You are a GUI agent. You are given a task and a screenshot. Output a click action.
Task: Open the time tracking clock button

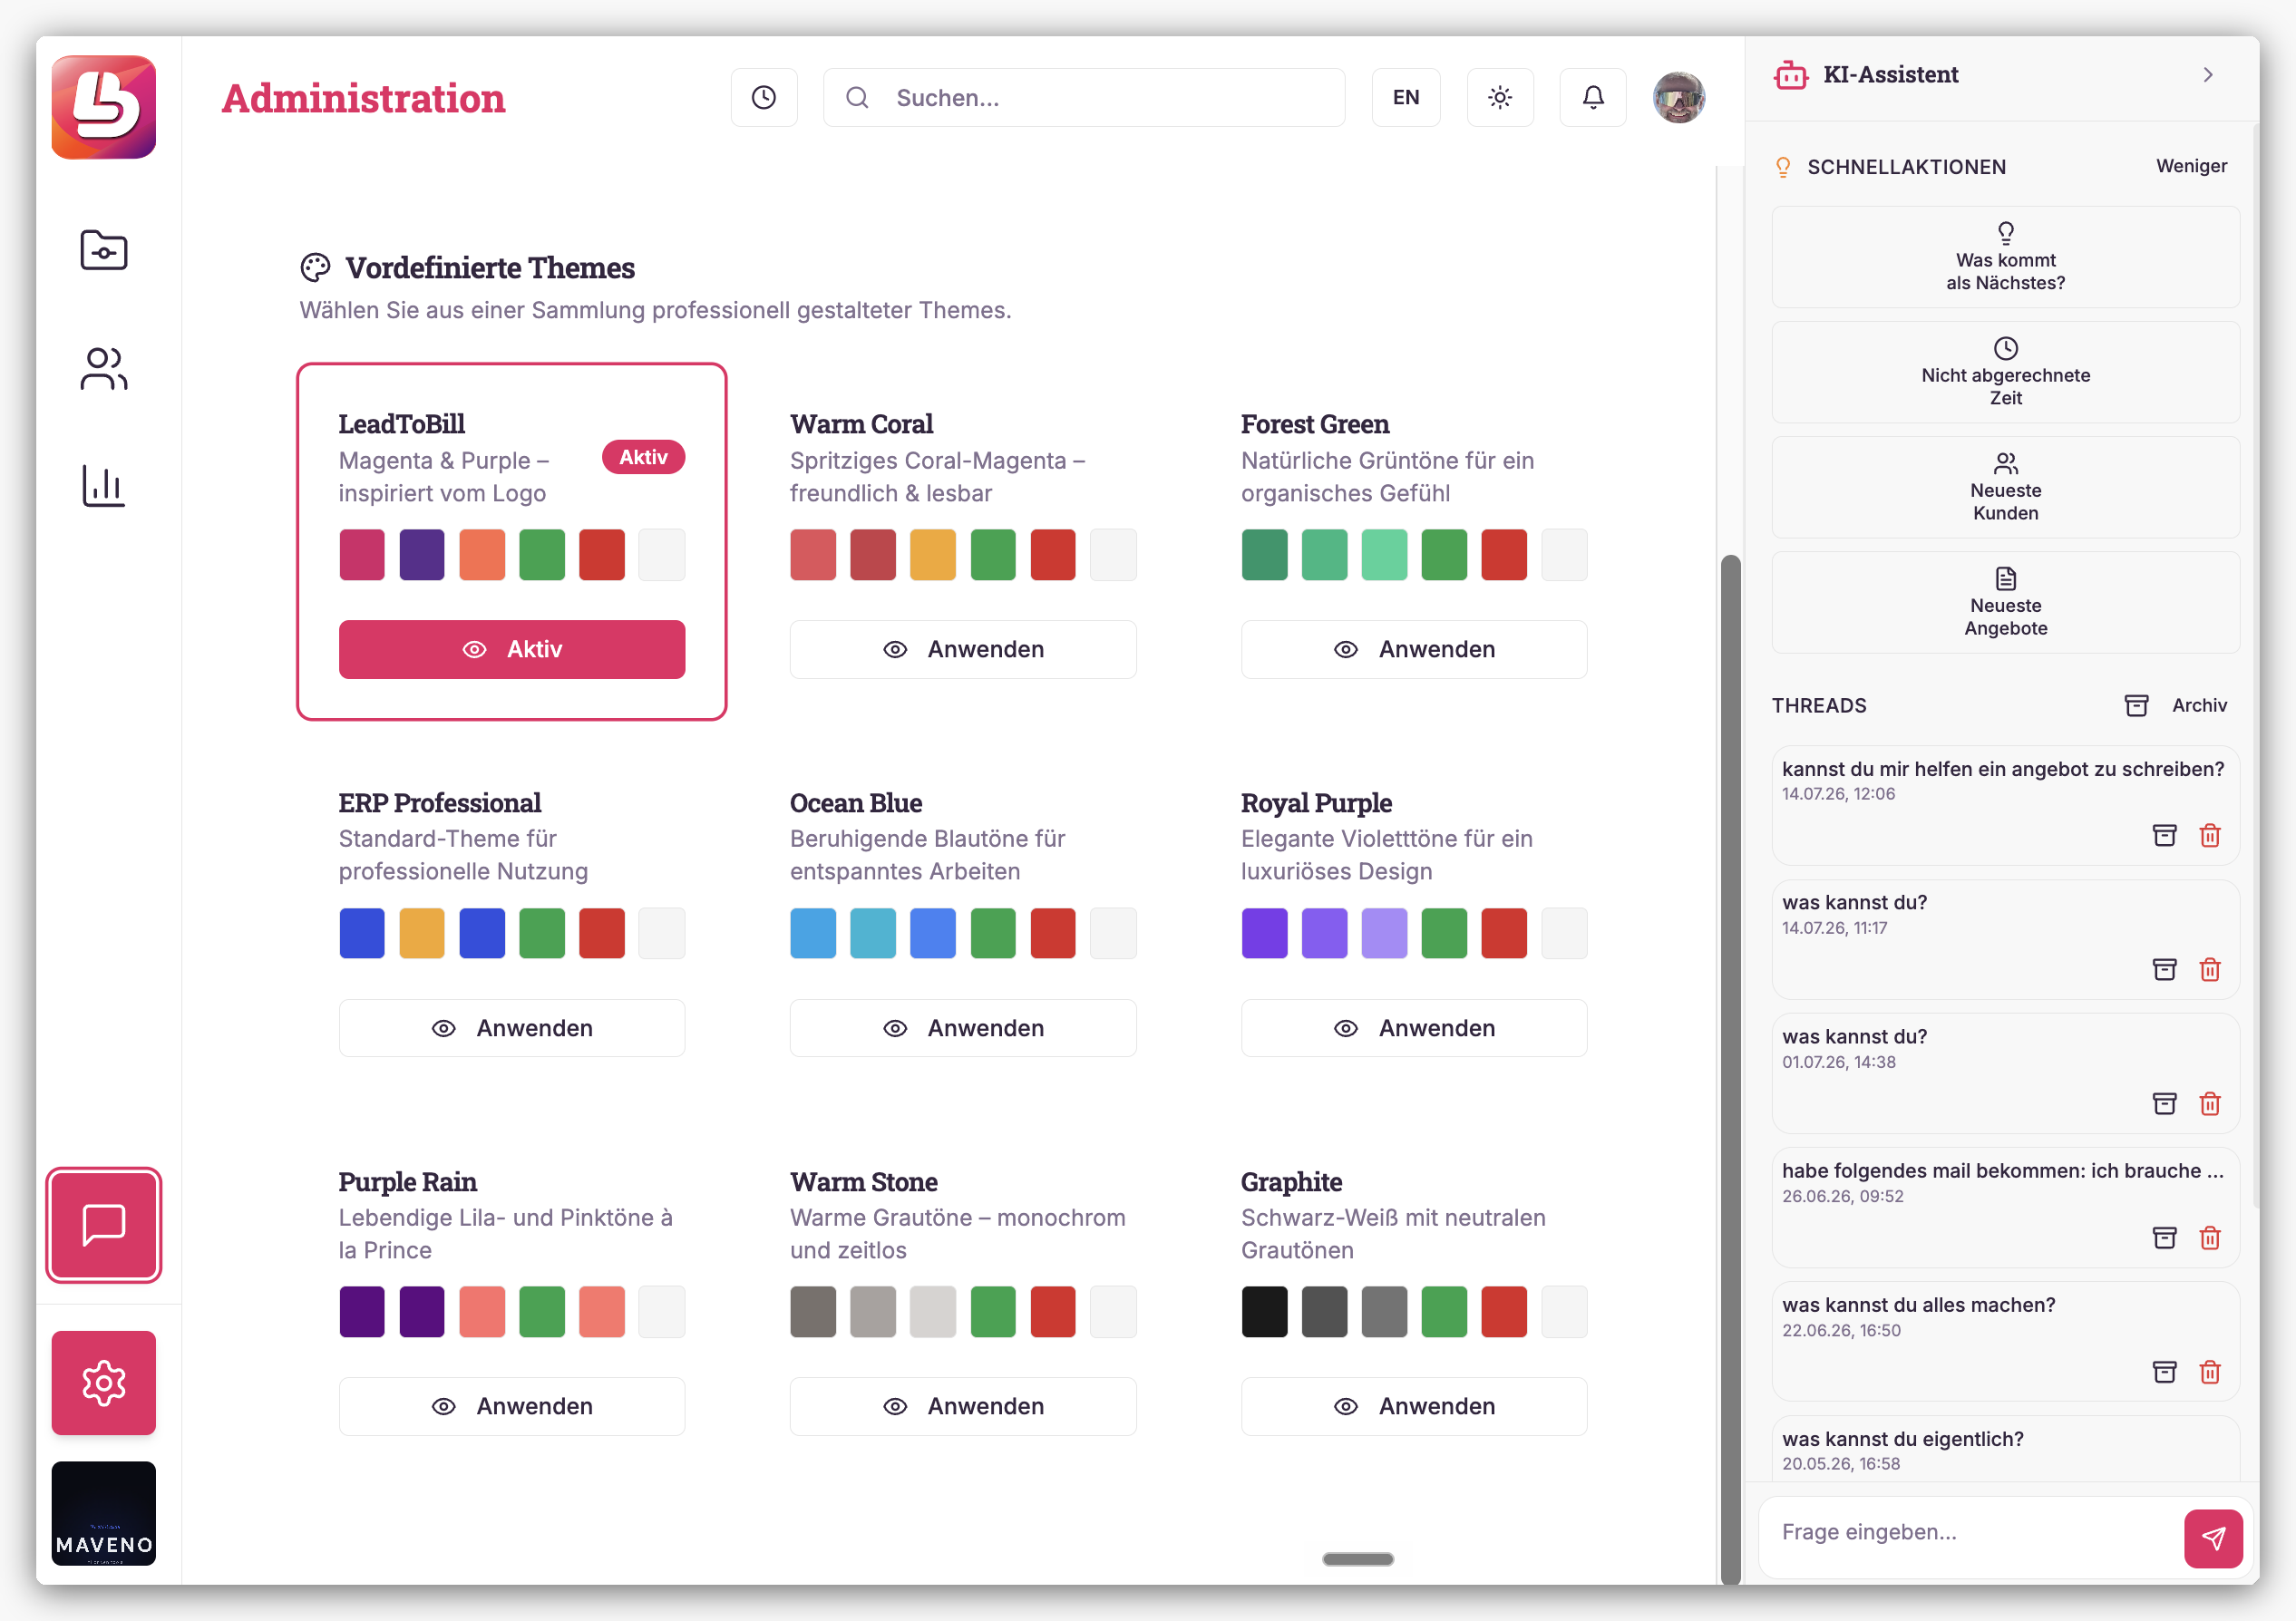tap(764, 97)
